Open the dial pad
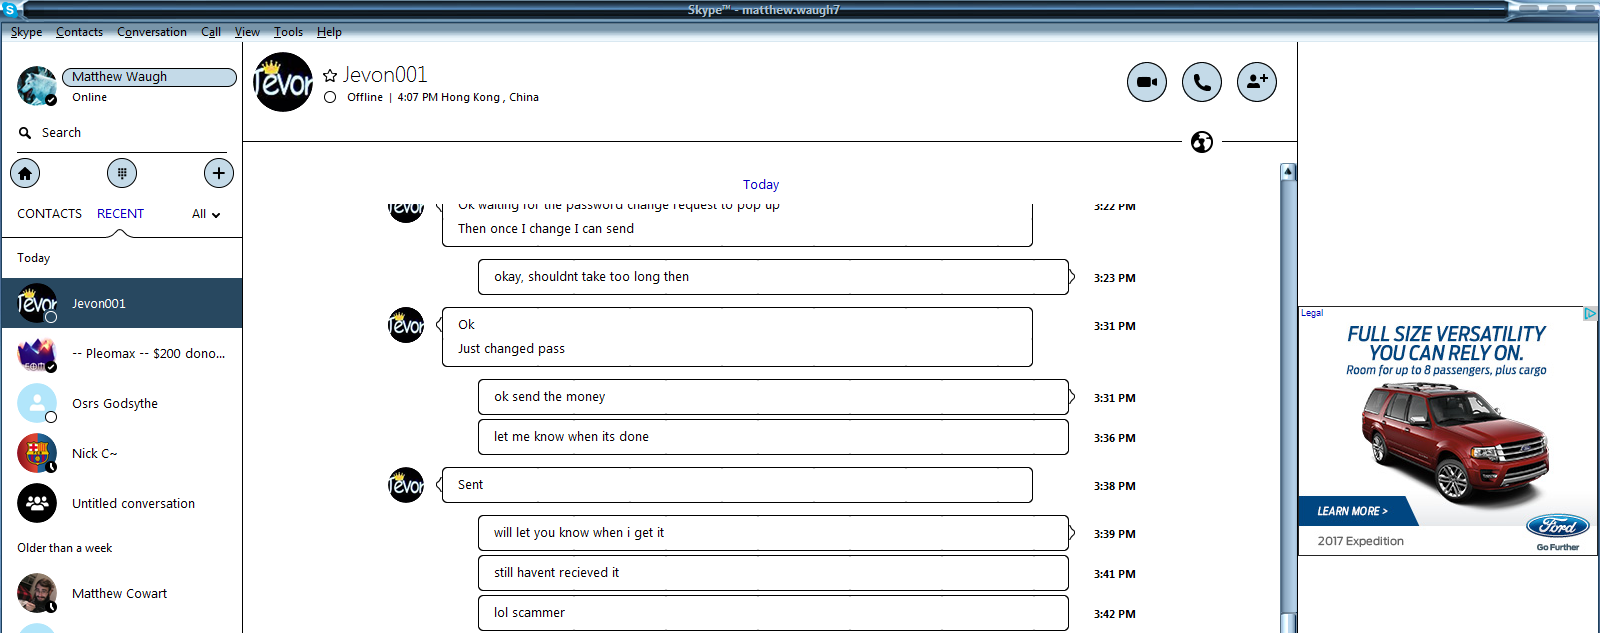The height and width of the screenshot is (633, 1600). [x=122, y=173]
